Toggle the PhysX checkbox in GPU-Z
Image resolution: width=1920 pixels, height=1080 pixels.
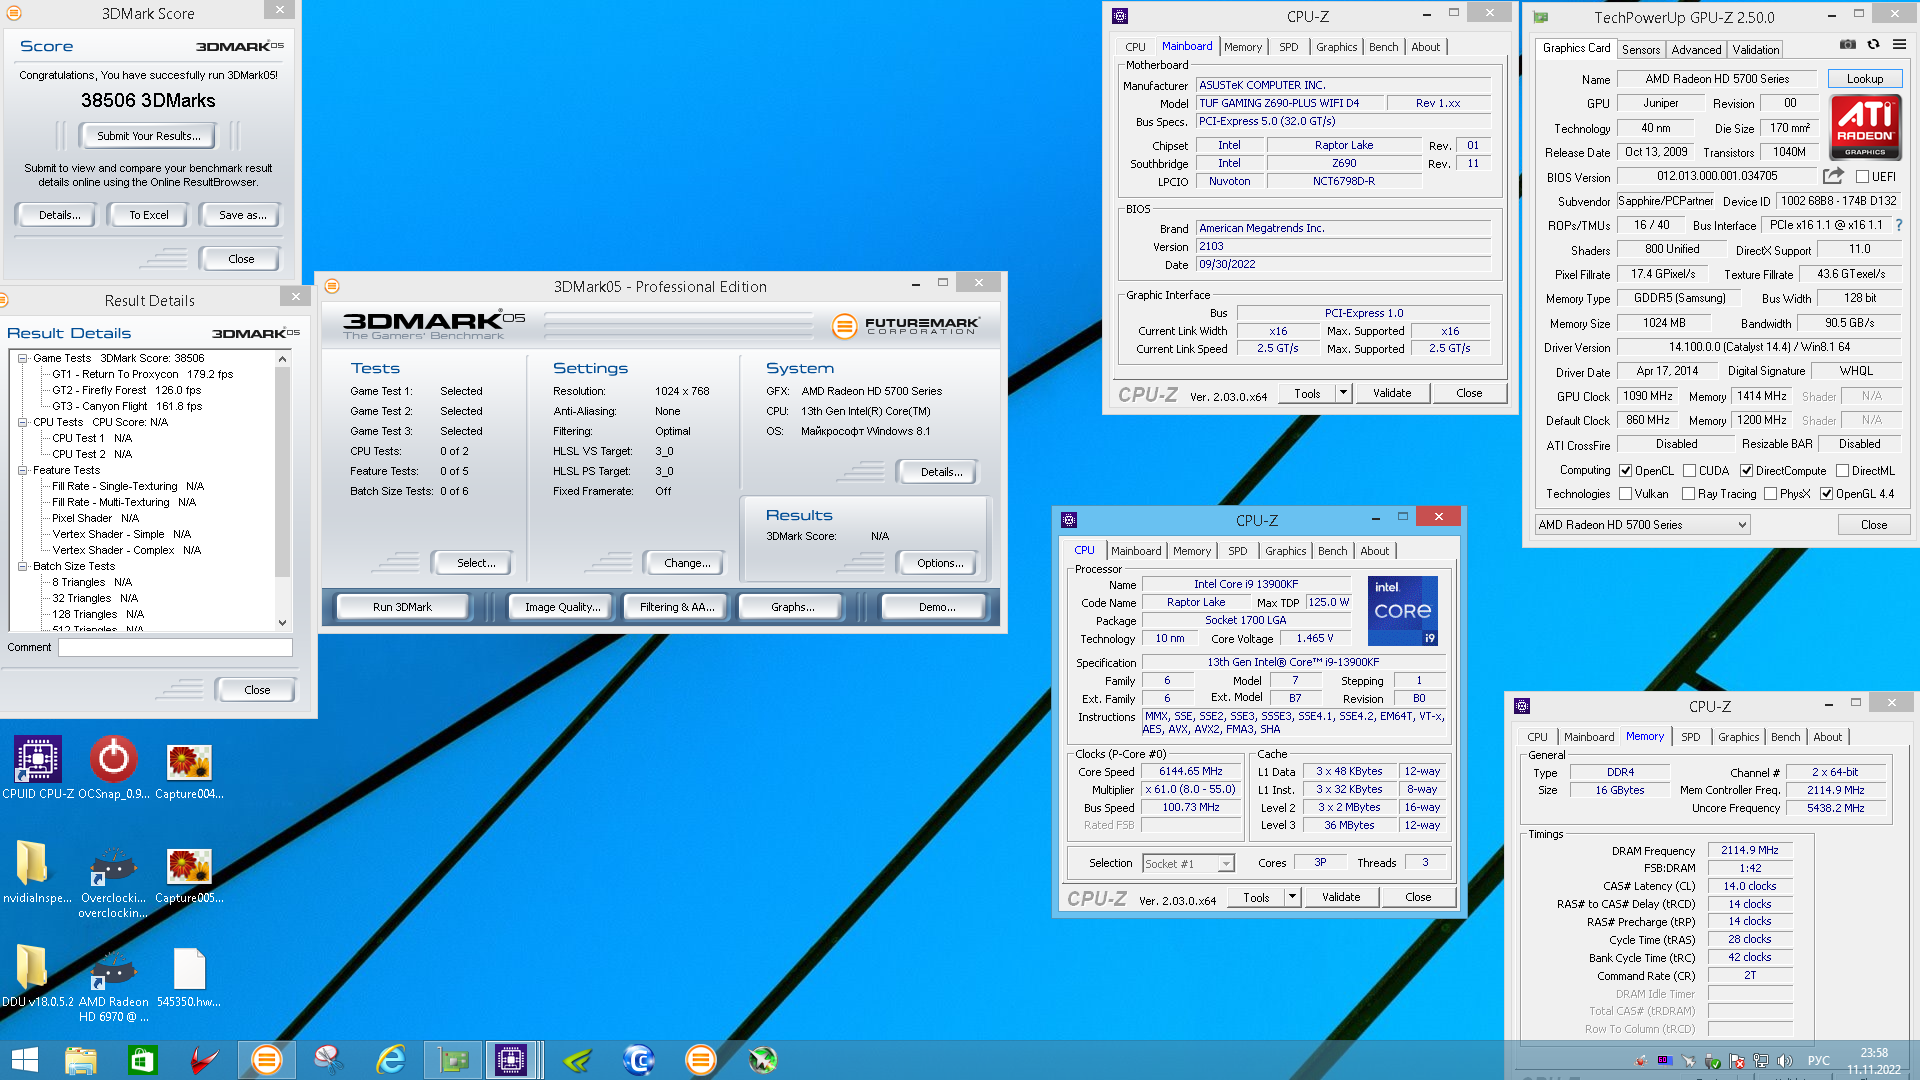point(1770,494)
